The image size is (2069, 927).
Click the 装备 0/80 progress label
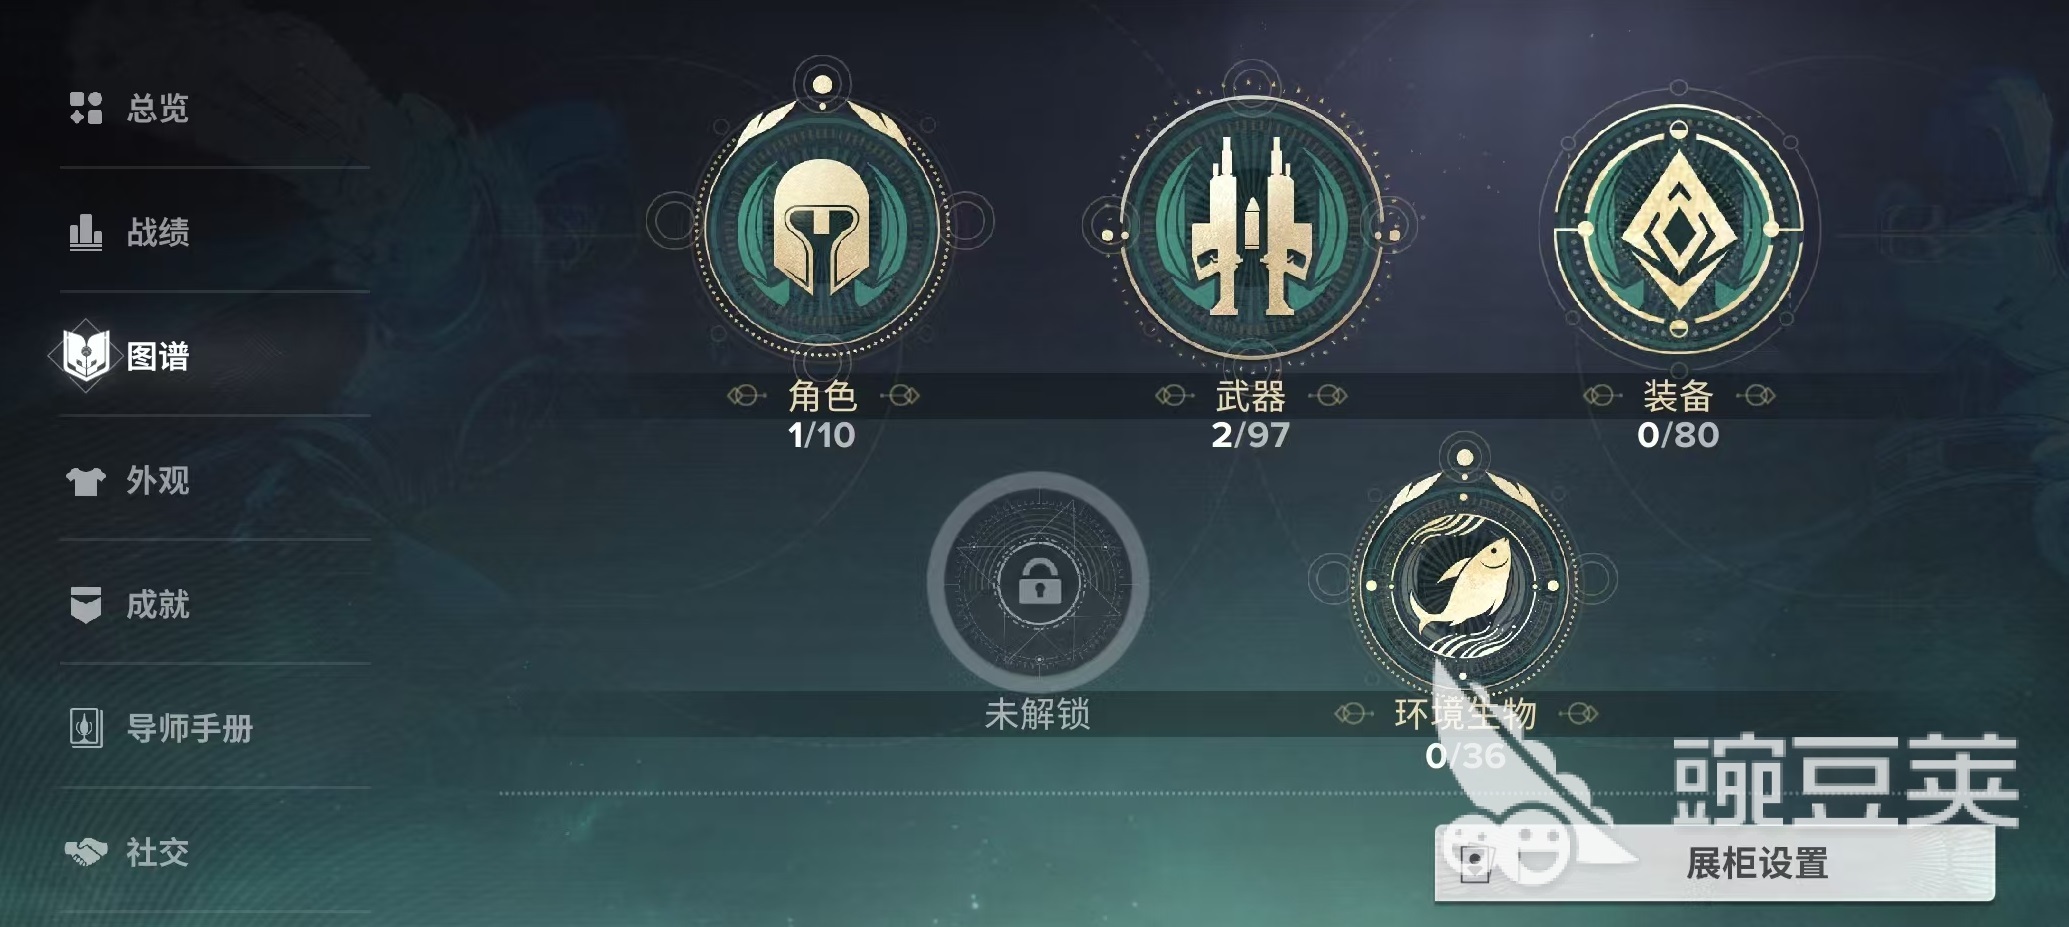[1678, 435]
